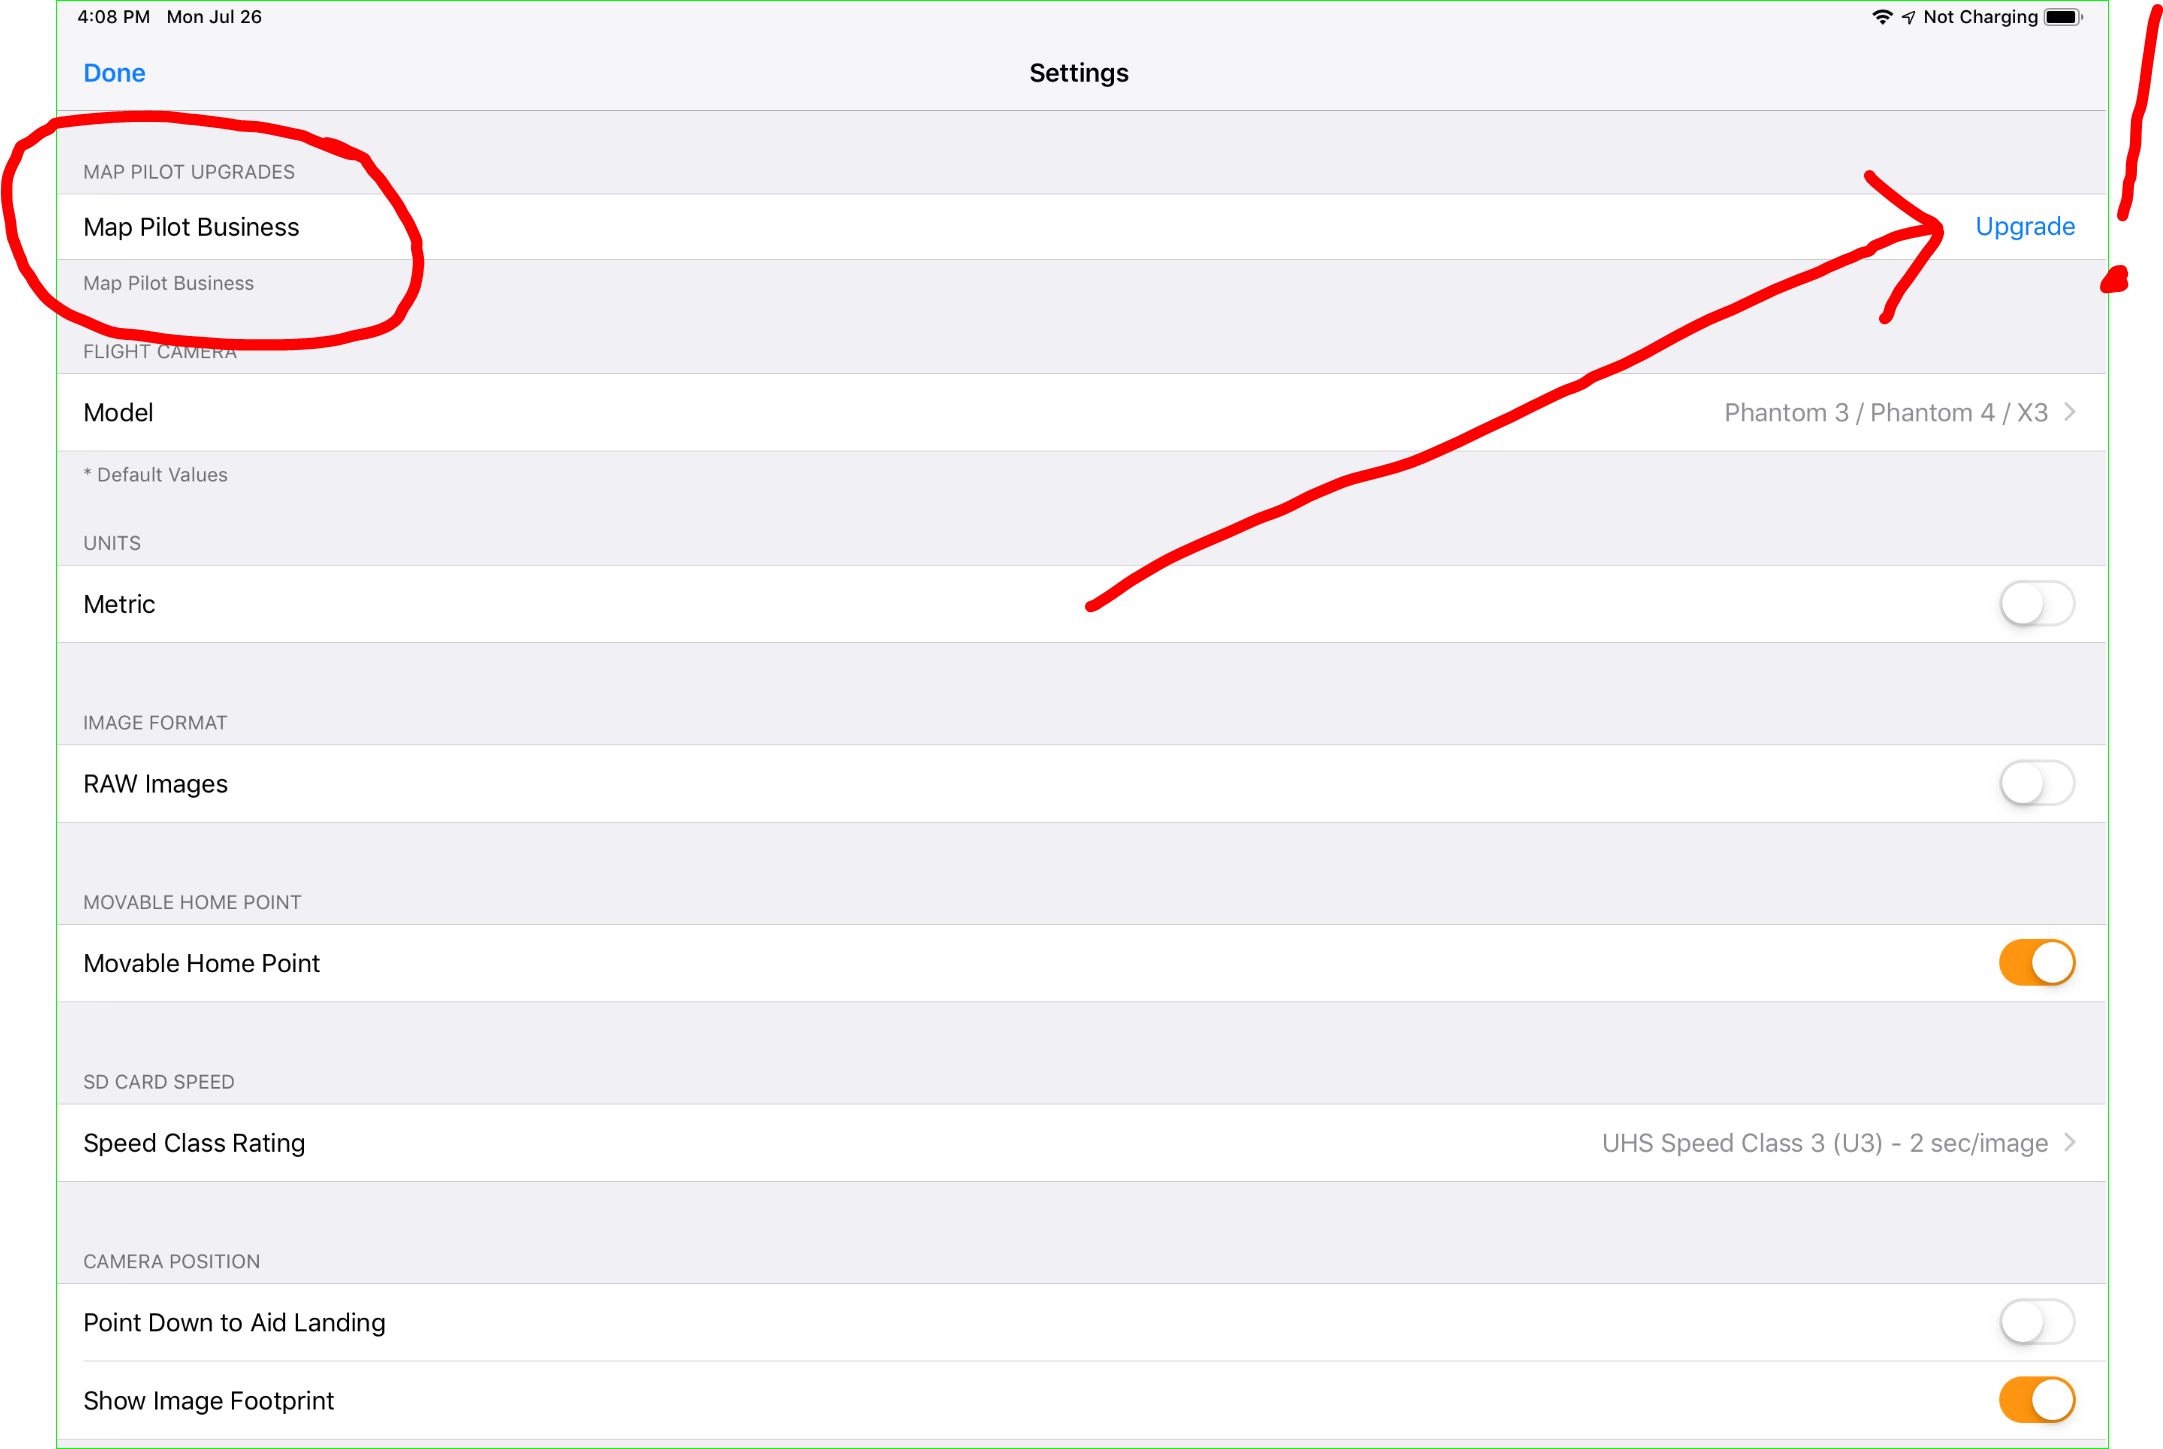Tap the Not Charging status text
This screenshot has width=2163, height=1449.
pos(1980,17)
